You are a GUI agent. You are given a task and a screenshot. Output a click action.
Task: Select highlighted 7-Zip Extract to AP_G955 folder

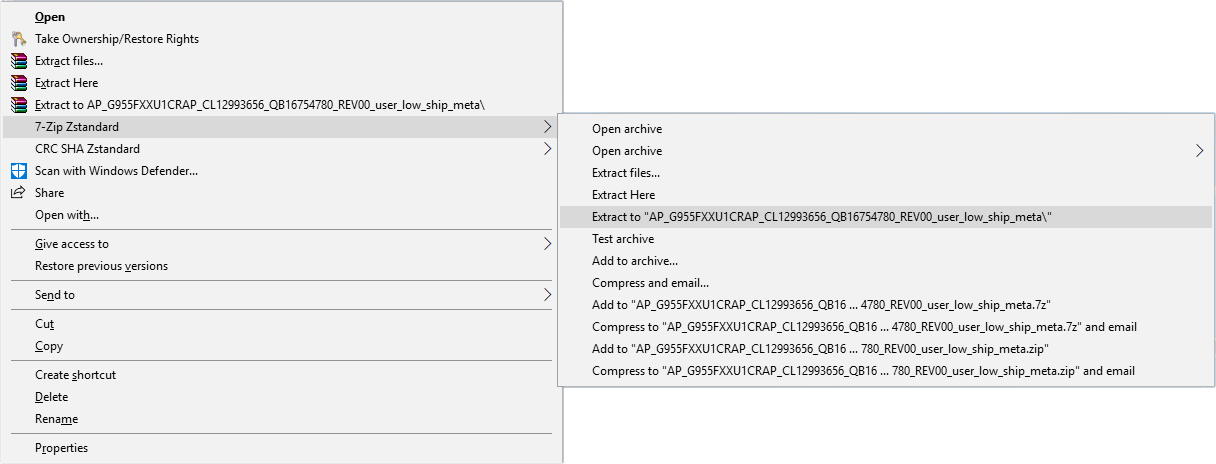886,217
